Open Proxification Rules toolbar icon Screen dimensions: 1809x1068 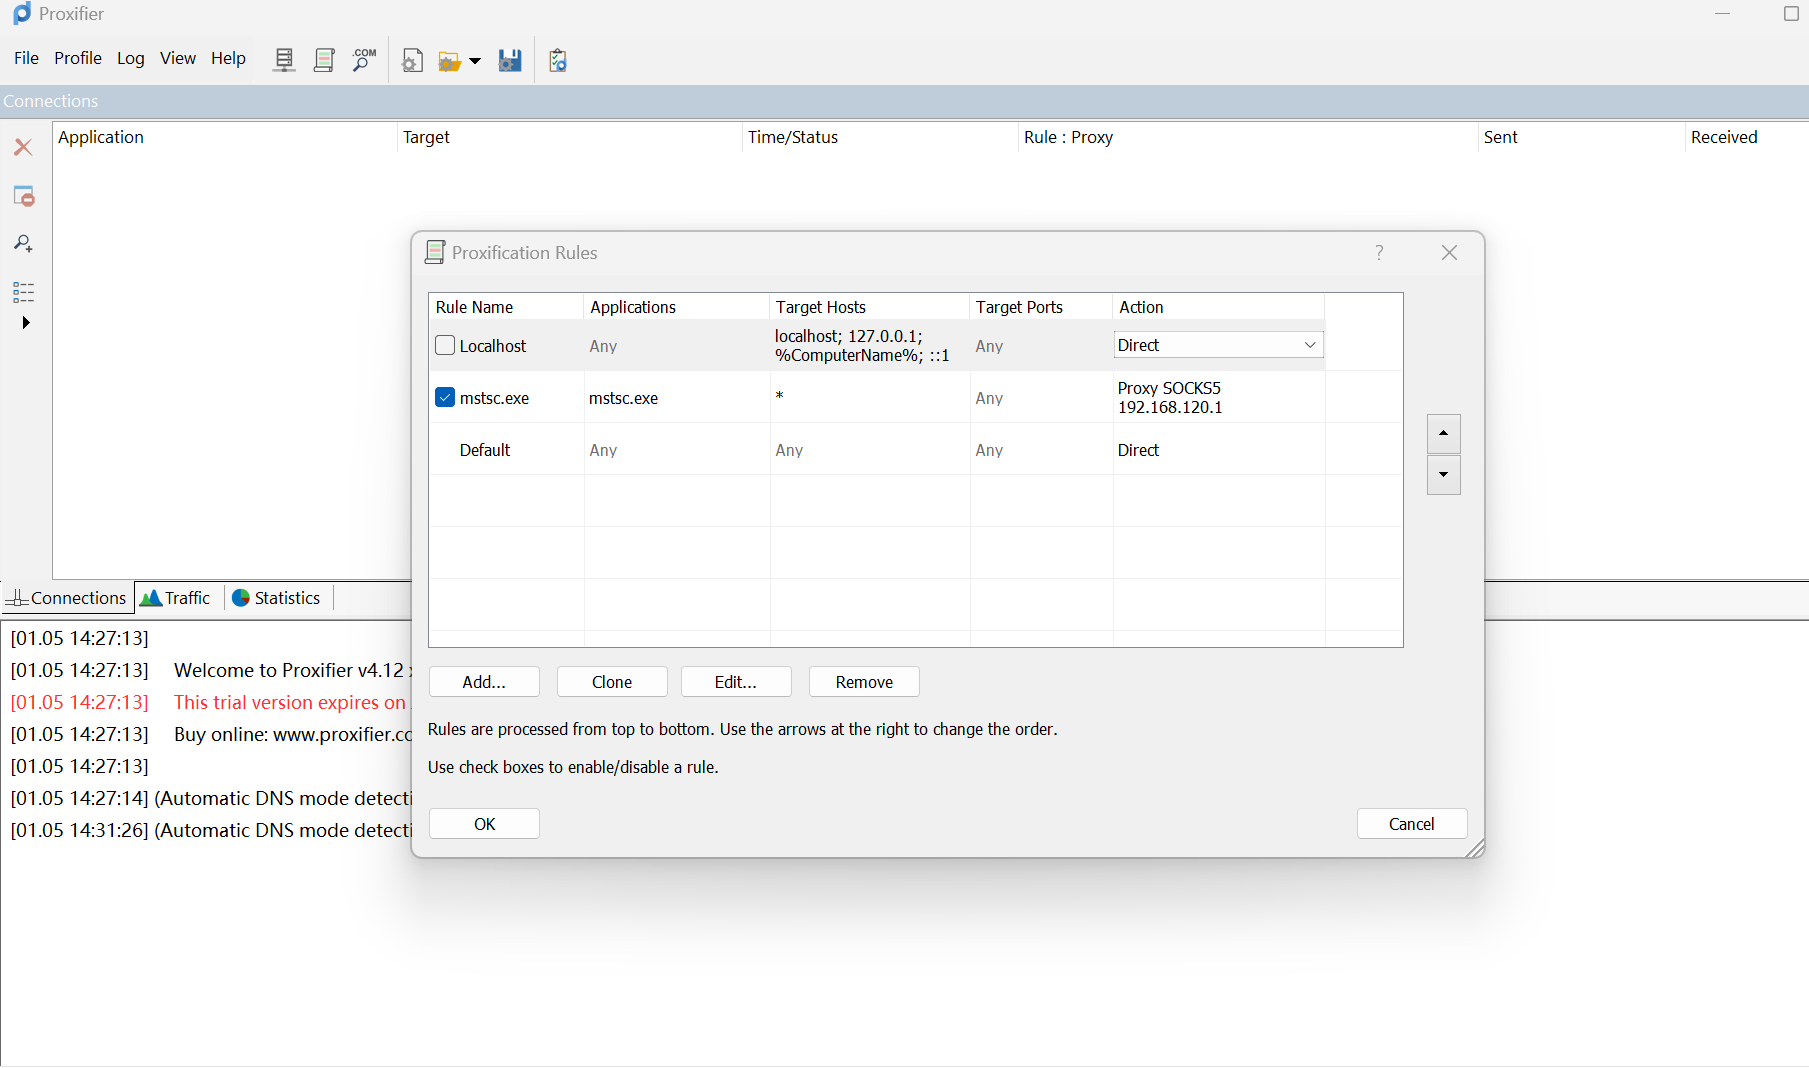click(x=324, y=60)
